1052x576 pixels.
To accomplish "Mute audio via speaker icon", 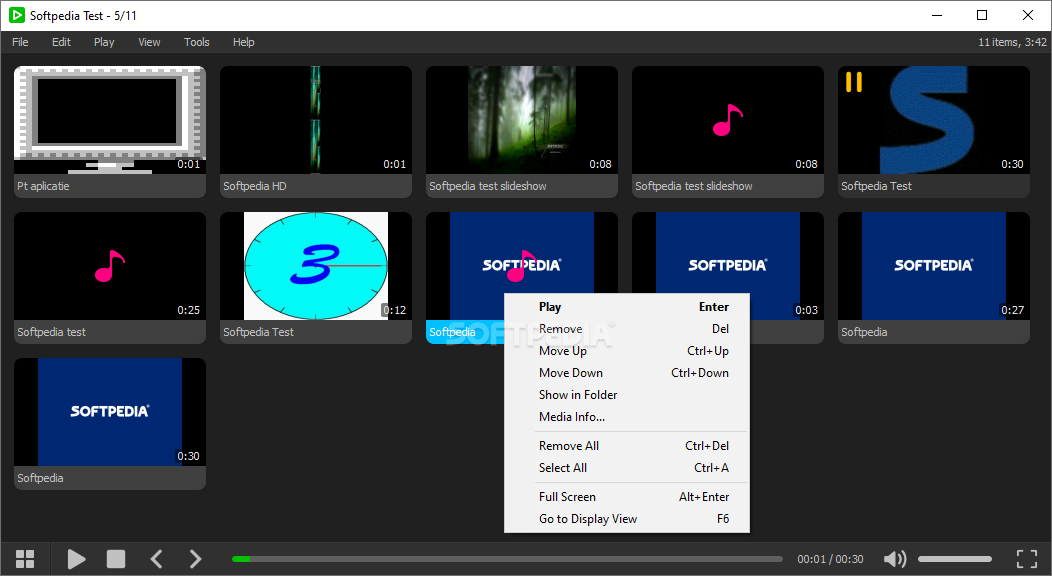I will [x=895, y=559].
